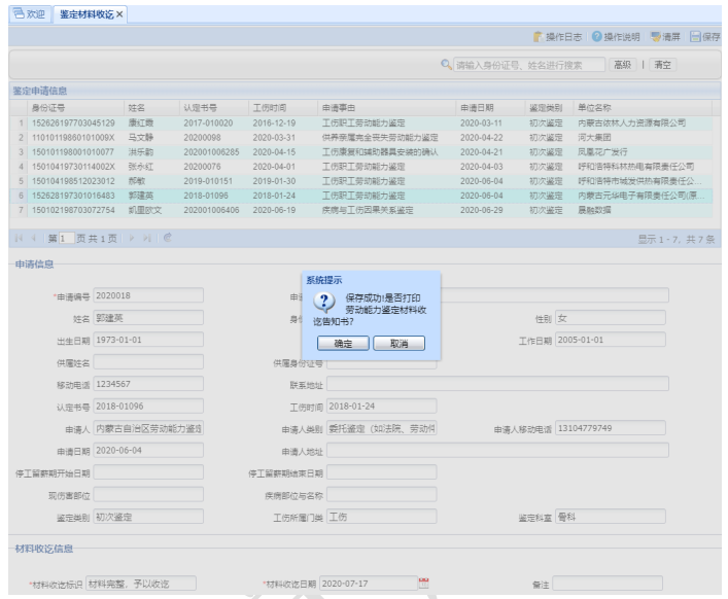Sort by 鉴定类别 column header

[x=549, y=108]
